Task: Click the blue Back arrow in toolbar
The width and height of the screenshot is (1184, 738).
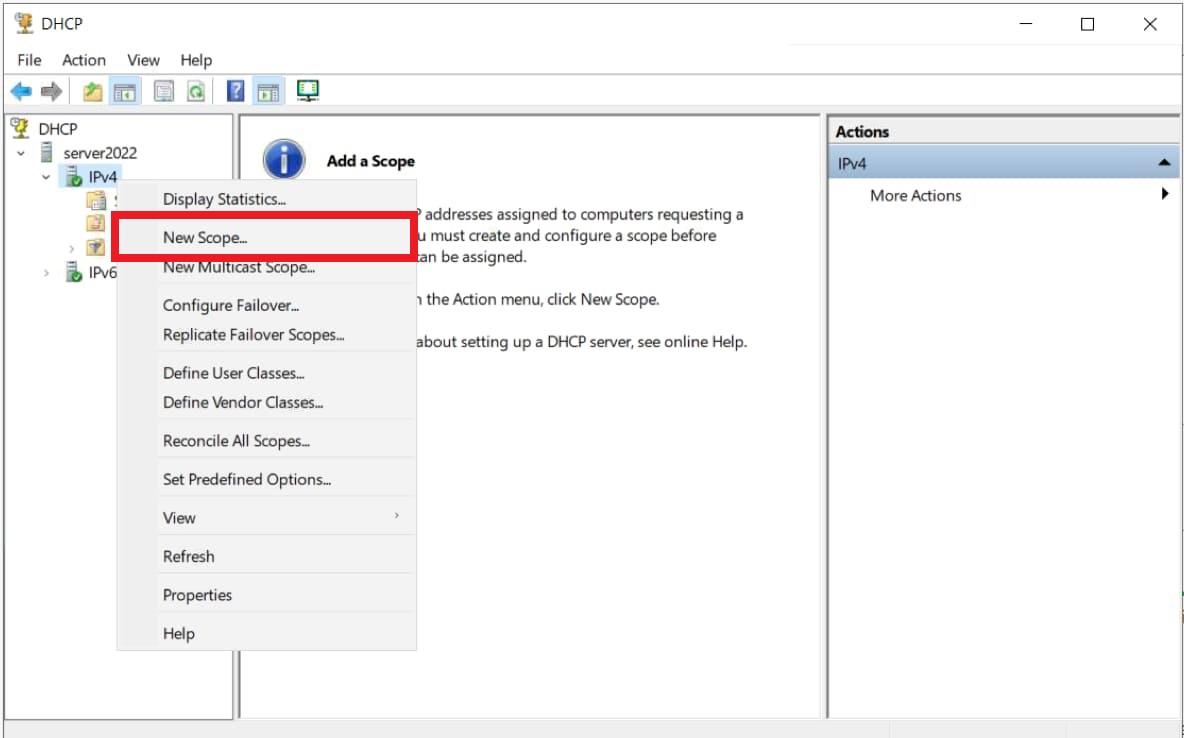Action: coord(20,92)
